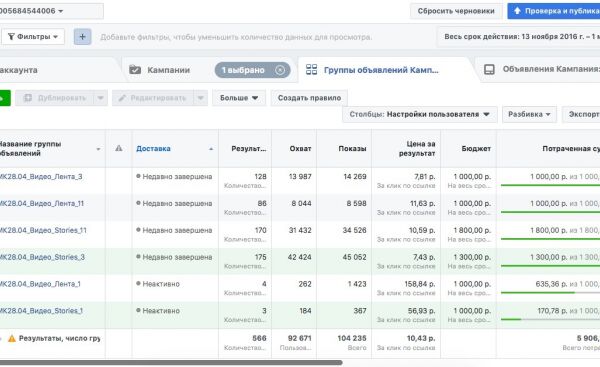The width and height of the screenshot is (600, 367).
Task: Click the Доставка sort arrow
Action: click(211, 148)
